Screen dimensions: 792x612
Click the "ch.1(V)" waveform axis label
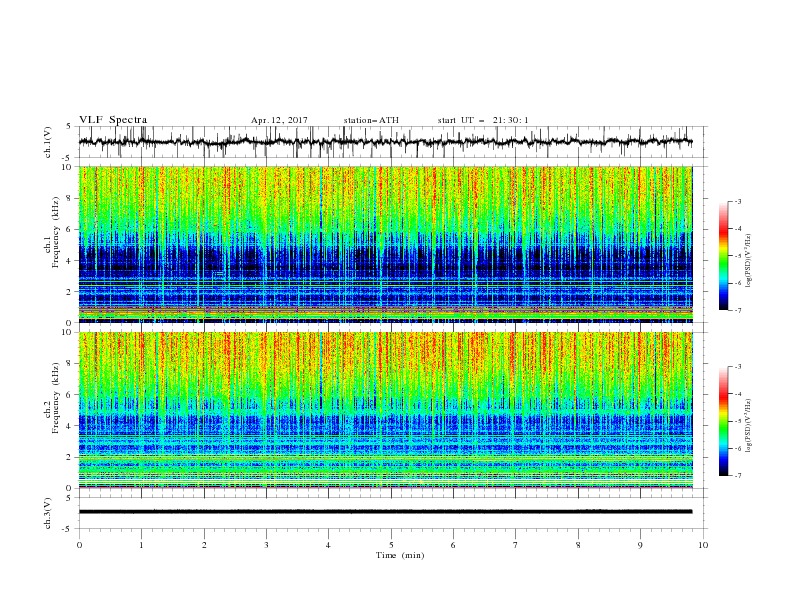click(x=48, y=142)
